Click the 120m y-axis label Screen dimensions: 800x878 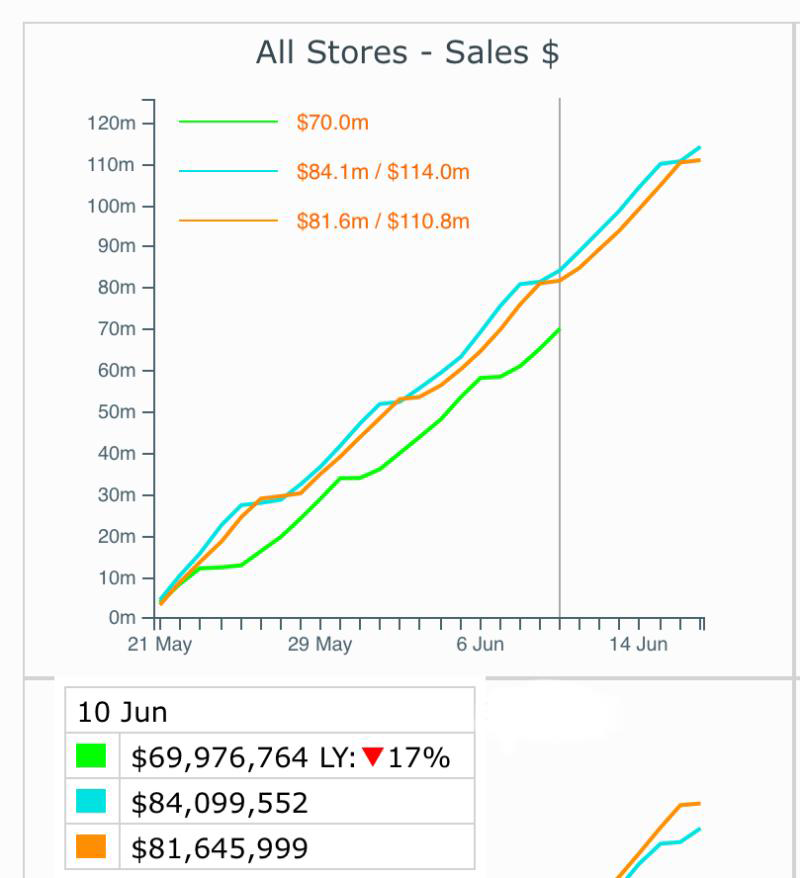click(x=112, y=123)
